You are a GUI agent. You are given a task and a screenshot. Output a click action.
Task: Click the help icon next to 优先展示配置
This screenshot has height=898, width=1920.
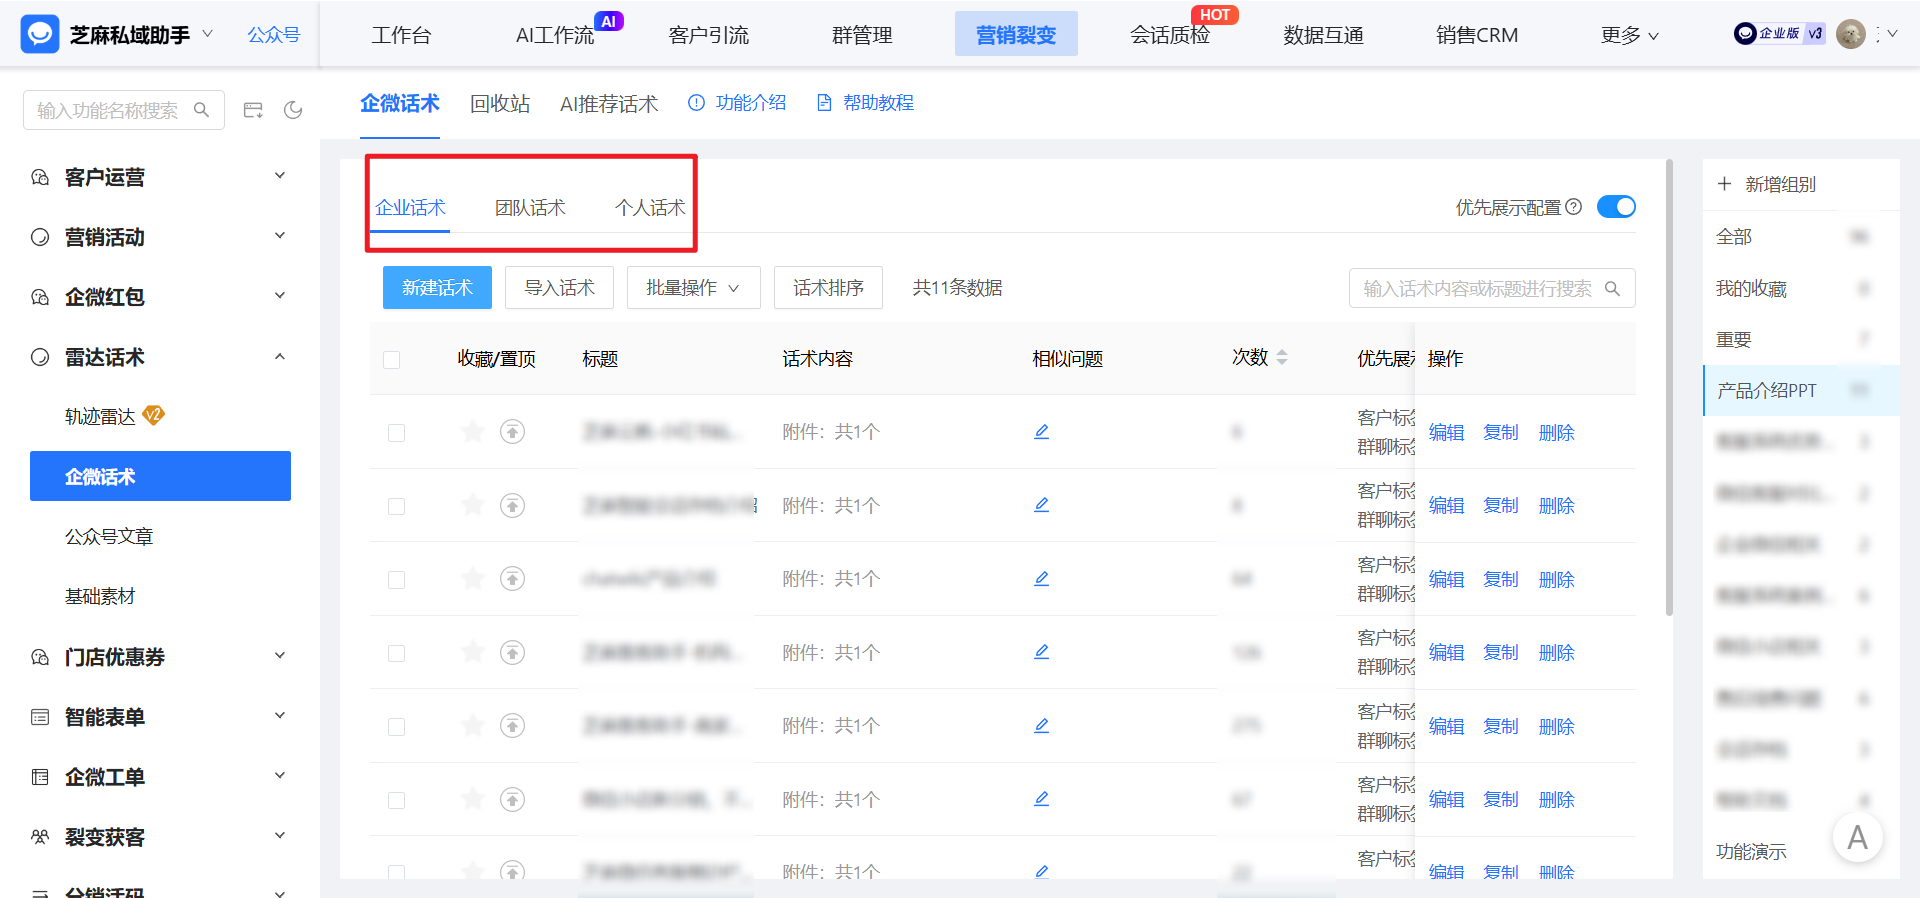pos(1574,207)
